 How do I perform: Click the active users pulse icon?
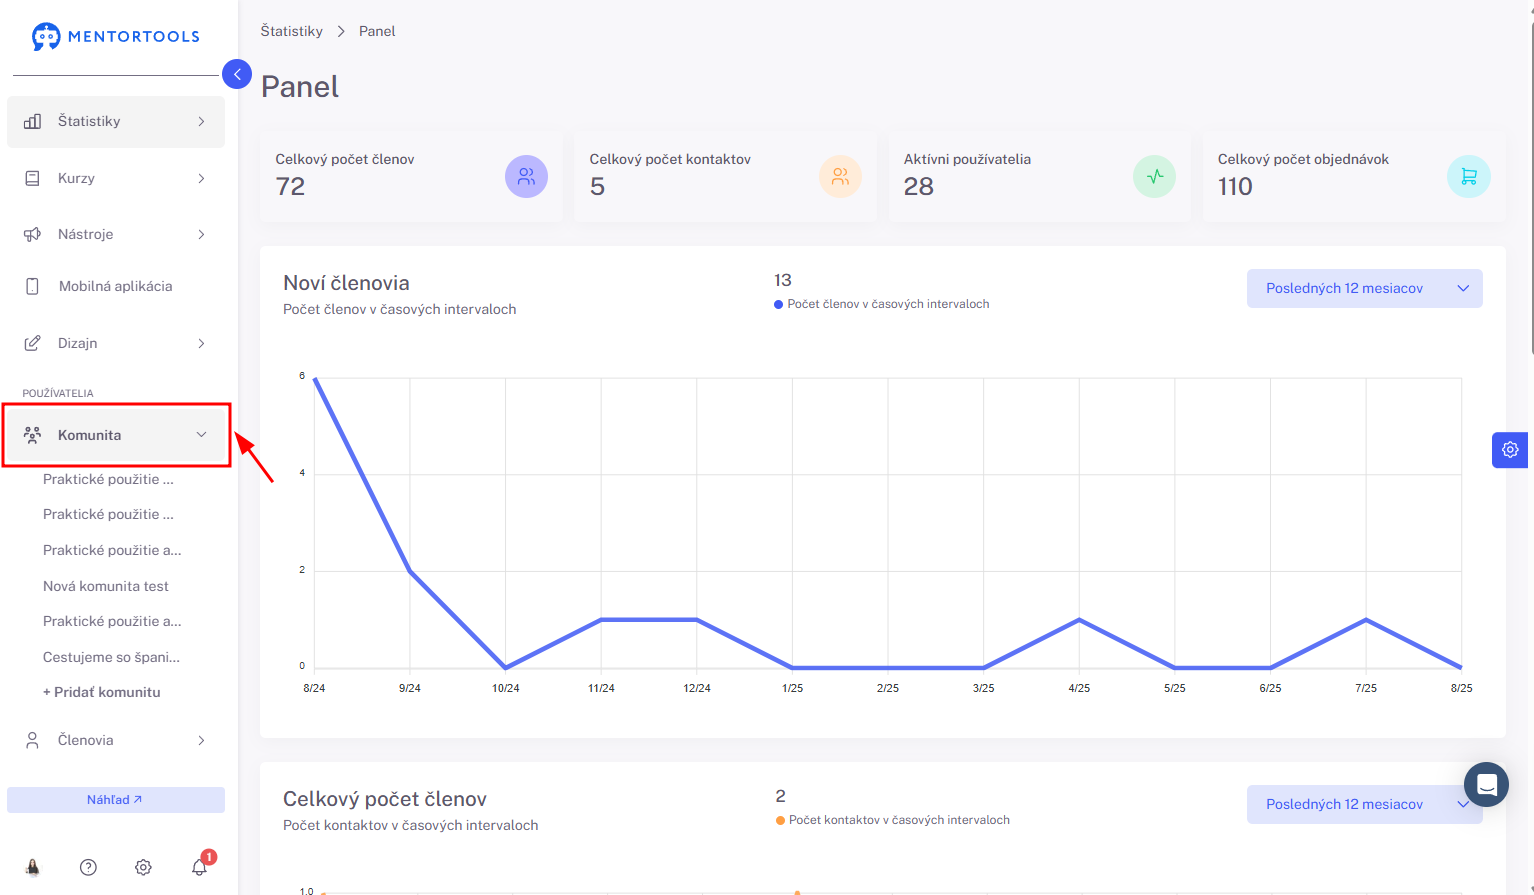1155,177
